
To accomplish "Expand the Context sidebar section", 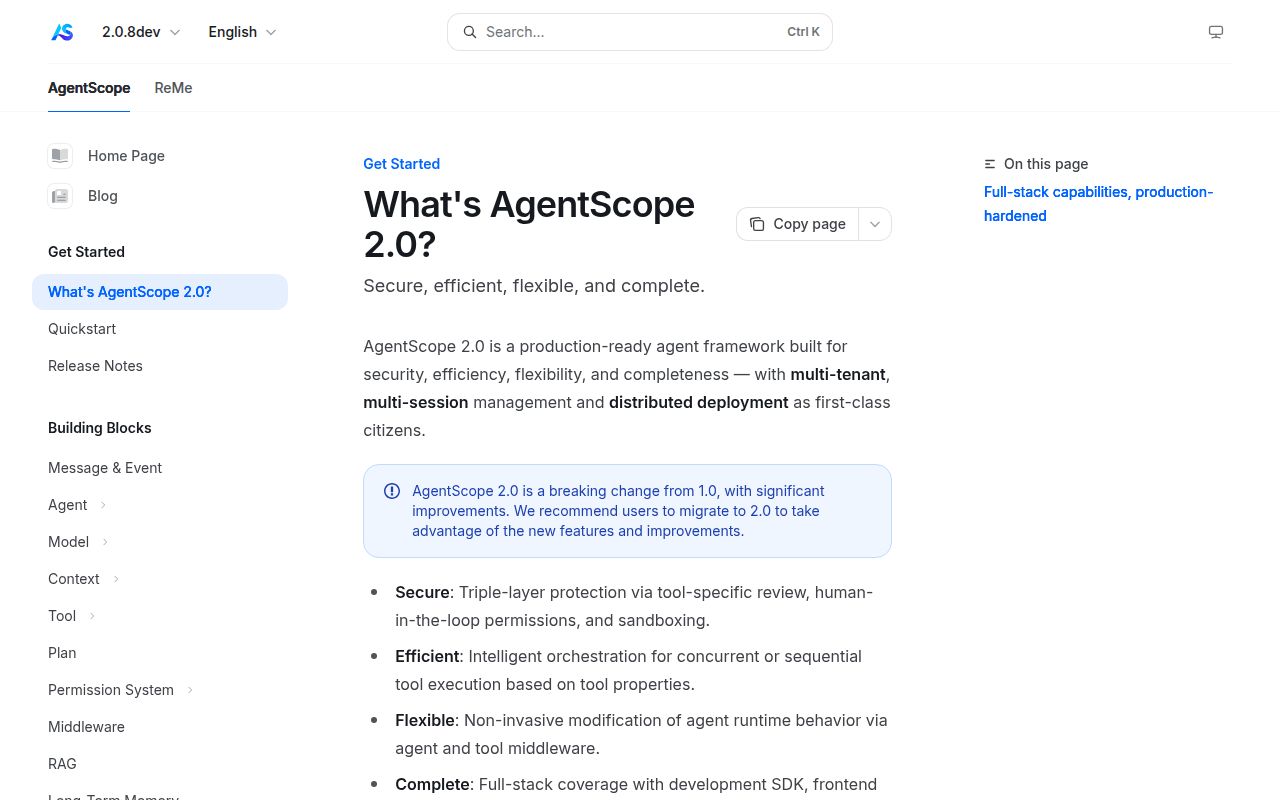I will tap(116, 579).
